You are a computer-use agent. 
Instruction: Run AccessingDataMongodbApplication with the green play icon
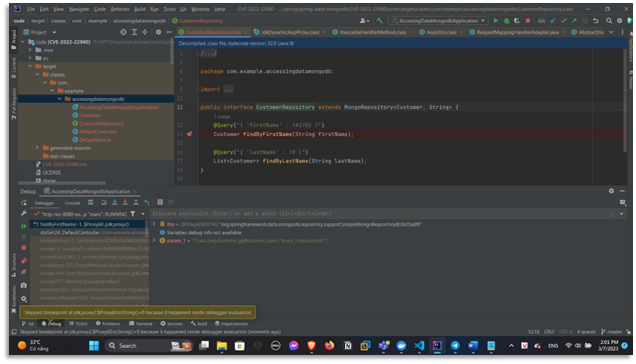(x=495, y=21)
